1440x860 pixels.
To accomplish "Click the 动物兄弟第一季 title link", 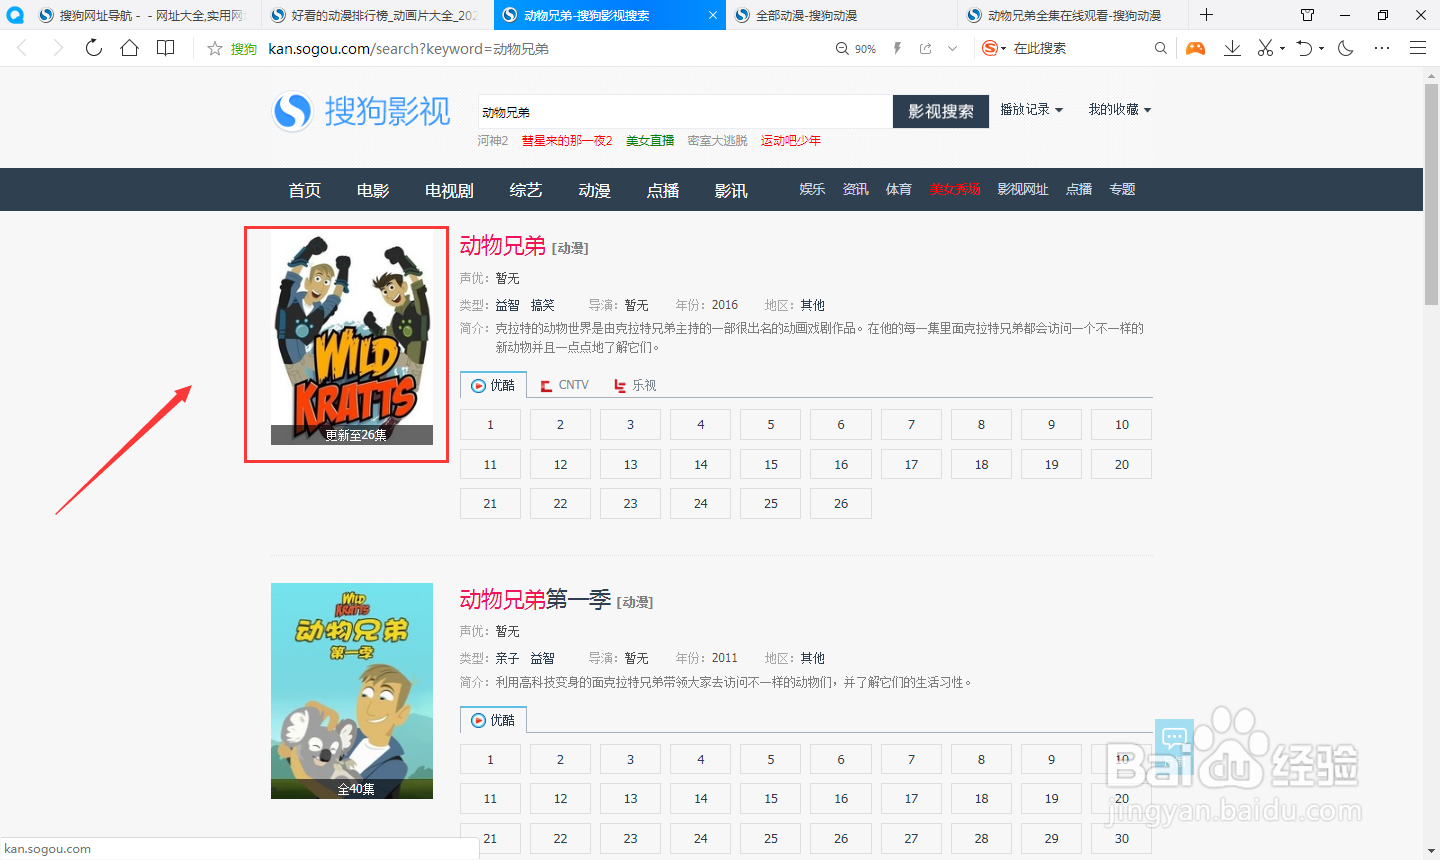I will [535, 599].
